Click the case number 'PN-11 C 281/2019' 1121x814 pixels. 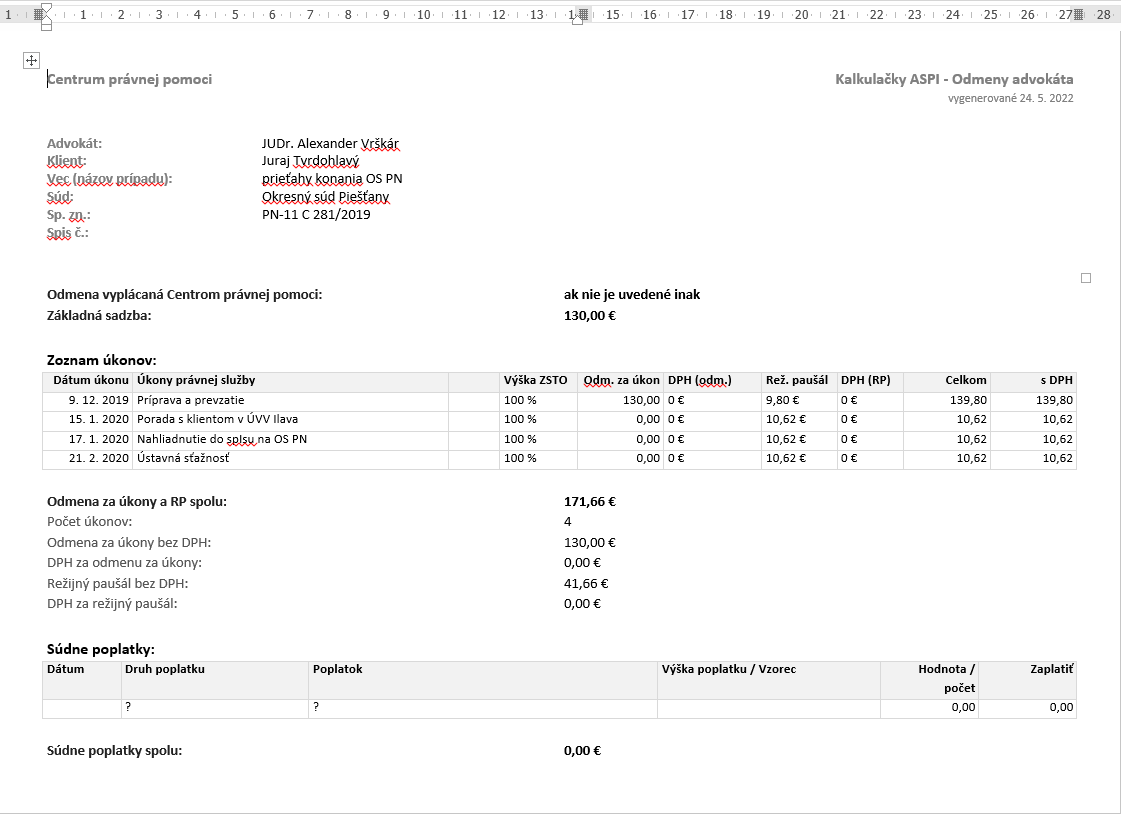[x=315, y=214]
